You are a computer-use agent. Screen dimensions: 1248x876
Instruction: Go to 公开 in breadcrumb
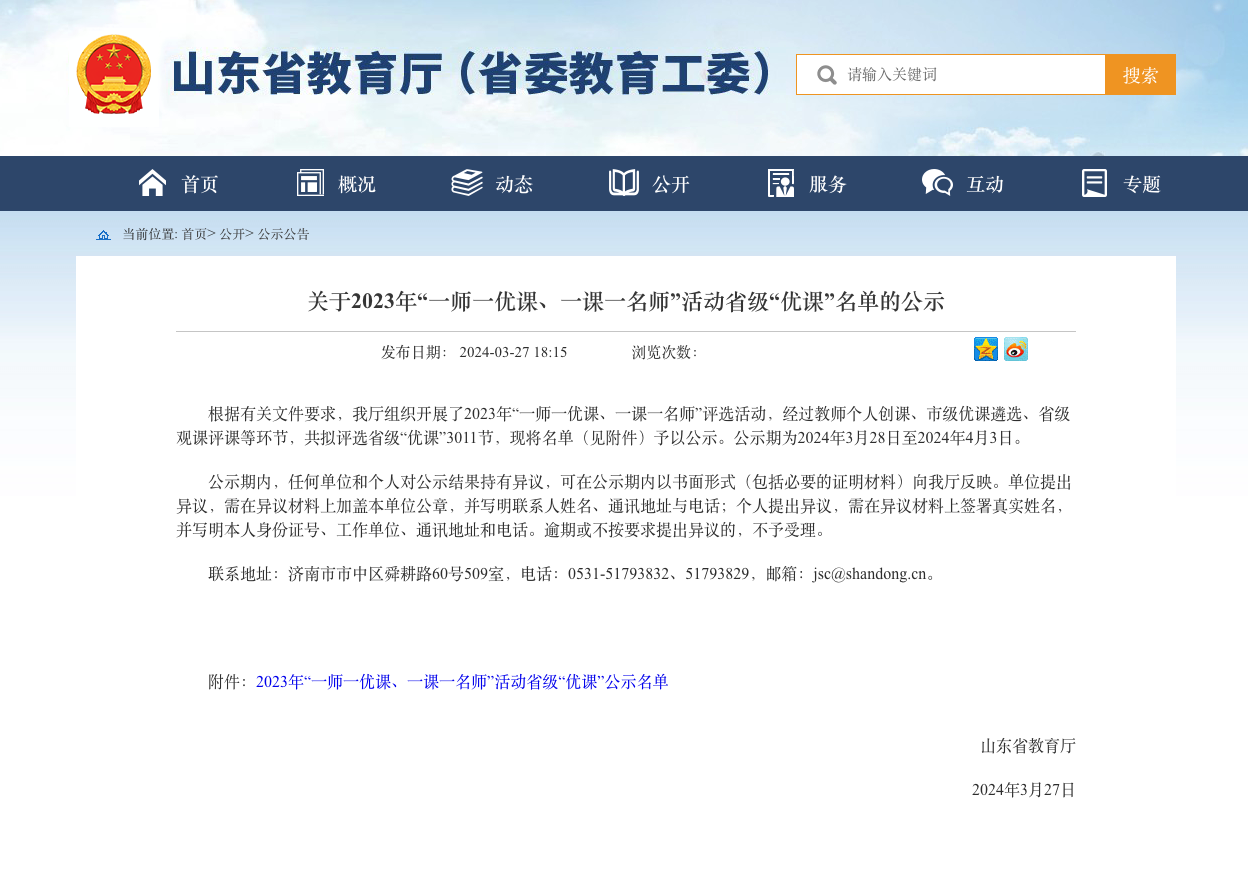pos(232,234)
